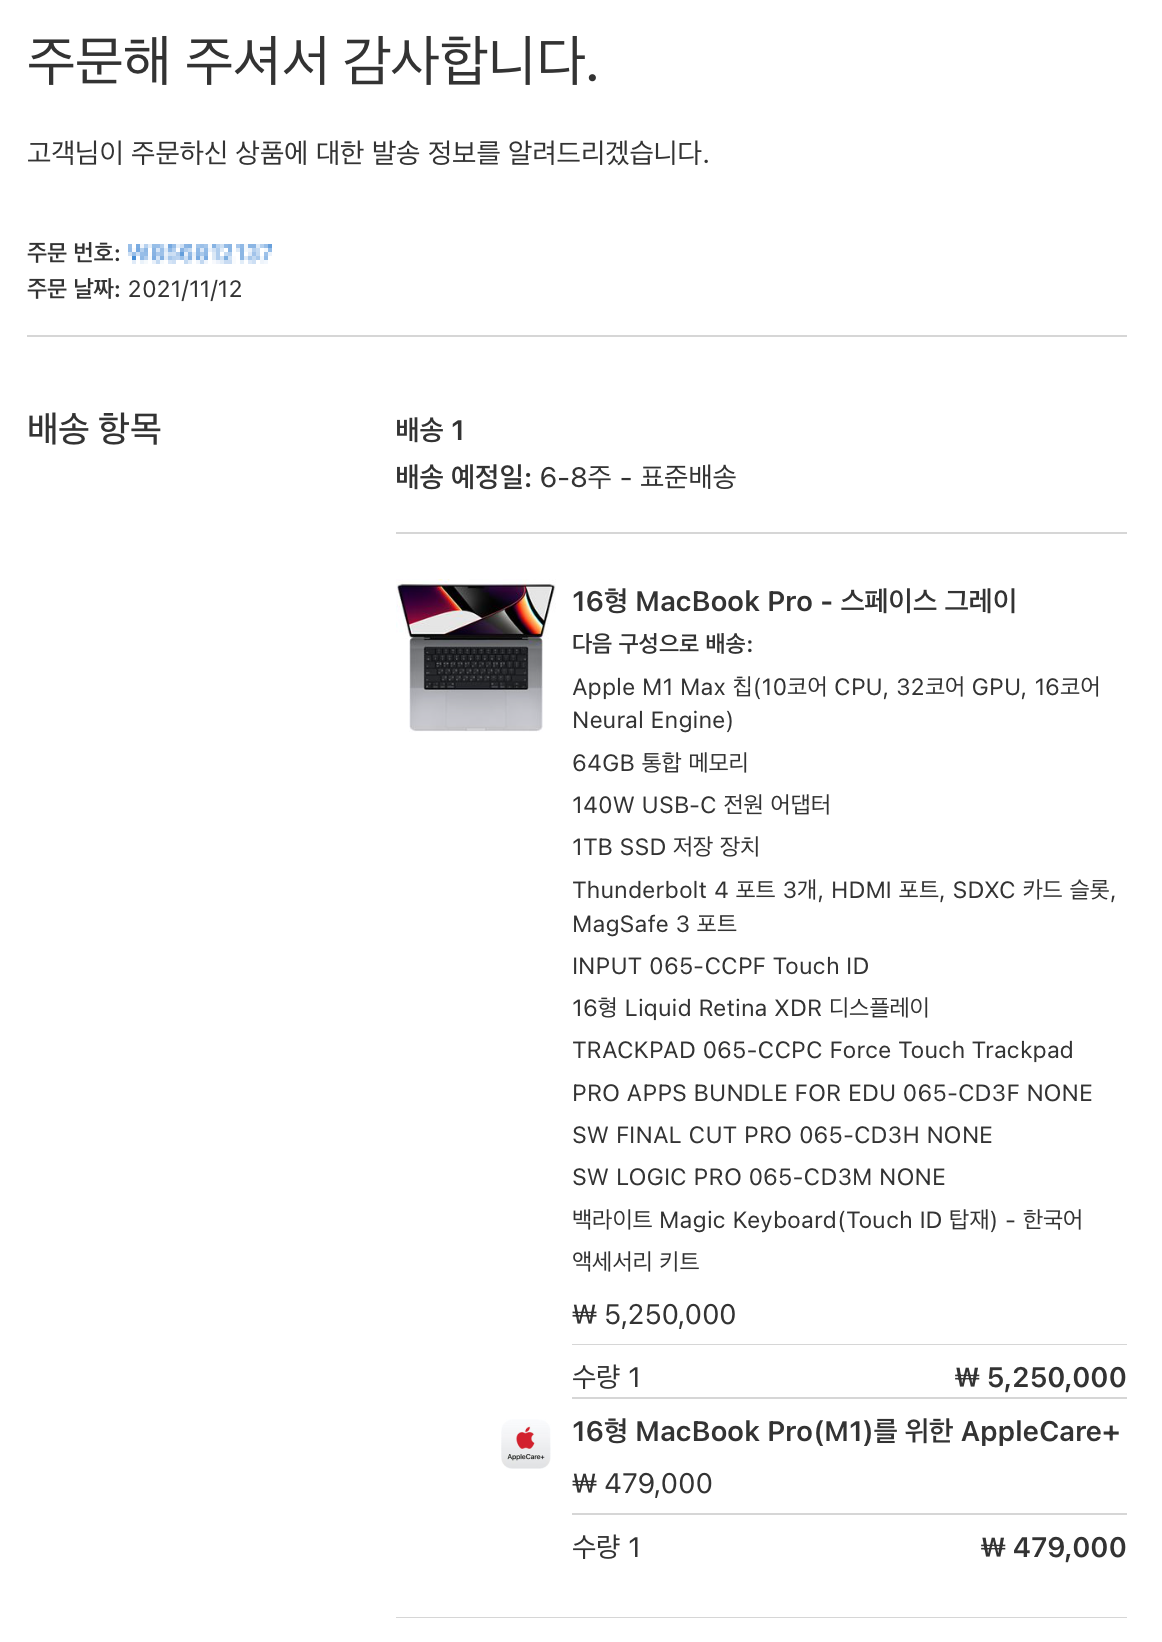Image resolution: width=1162 pixels, height=1642 pixels.
Task: Click the 주문 날짜 2021/11/12 text
Action: (135, 289)
